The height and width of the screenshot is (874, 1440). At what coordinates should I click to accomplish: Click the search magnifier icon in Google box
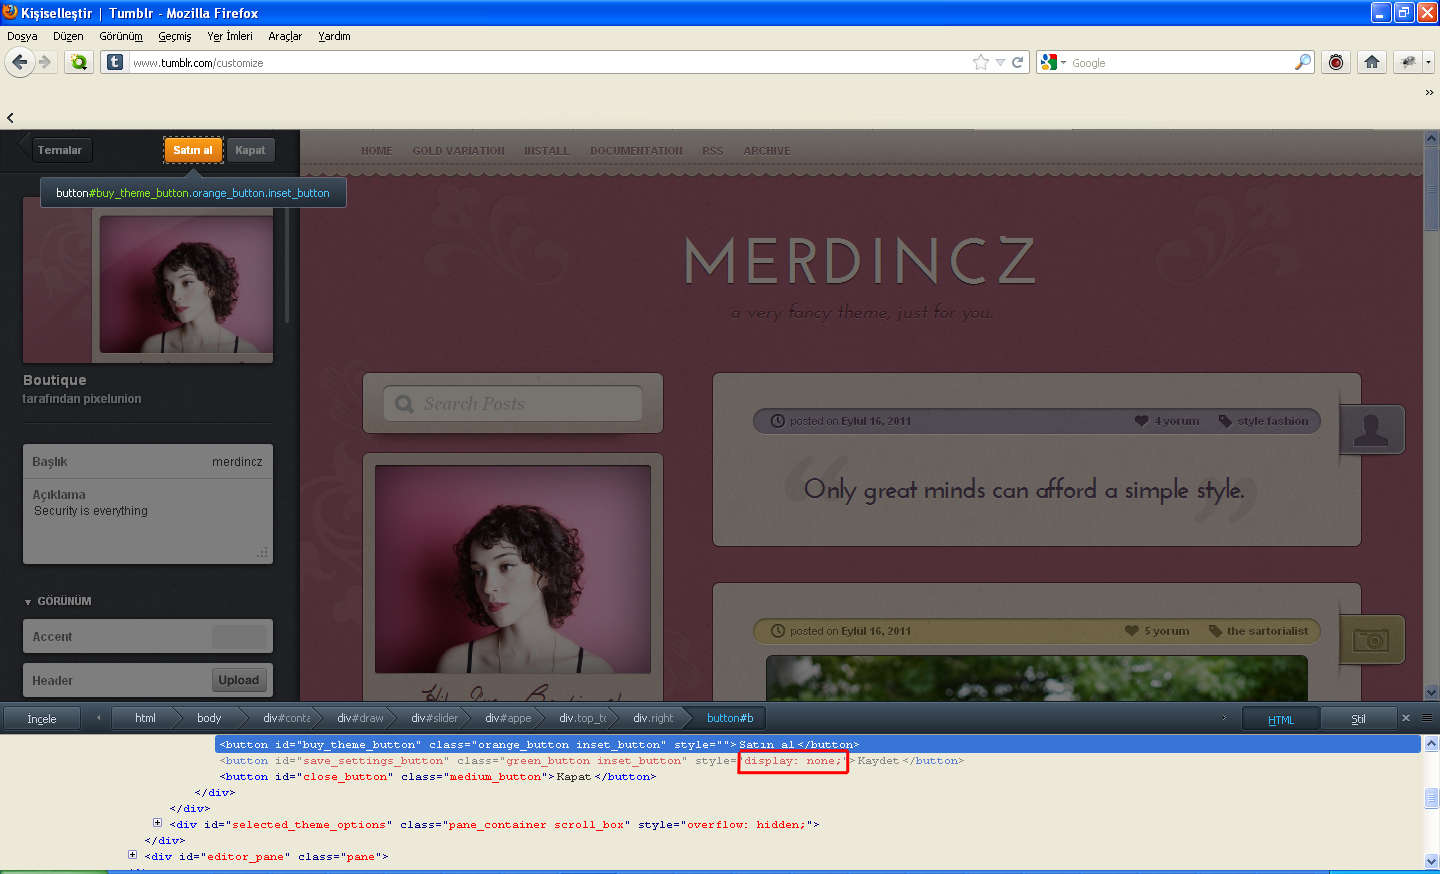click(1302, 62)
